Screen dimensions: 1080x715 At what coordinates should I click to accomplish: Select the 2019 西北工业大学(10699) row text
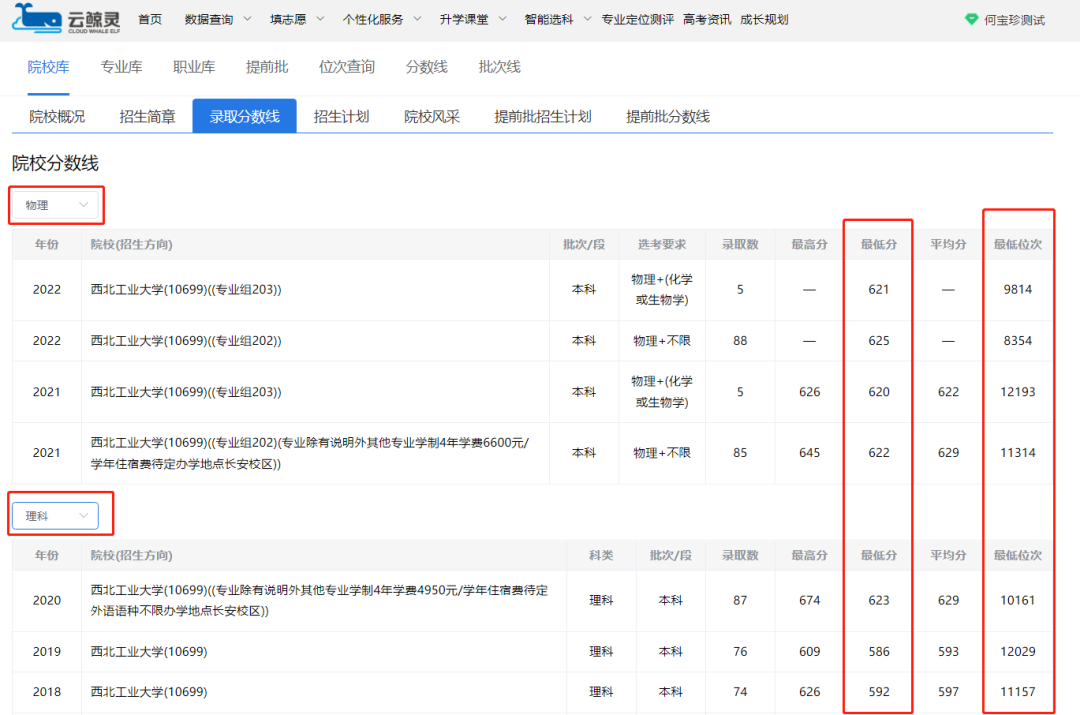149,652
